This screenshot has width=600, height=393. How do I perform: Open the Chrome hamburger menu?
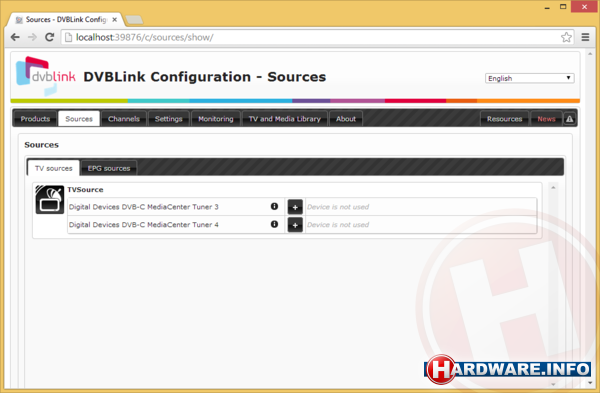(x=585, y=37)
